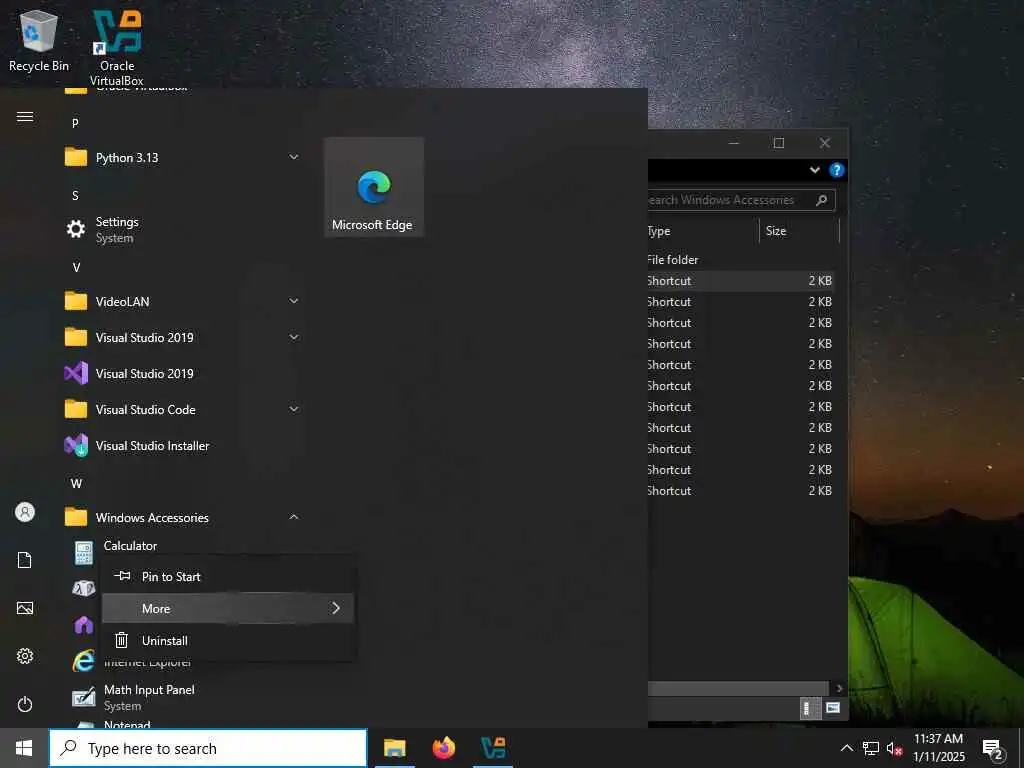
Task: Click the muted volume icon in the tray
Action: coord(894,748)
